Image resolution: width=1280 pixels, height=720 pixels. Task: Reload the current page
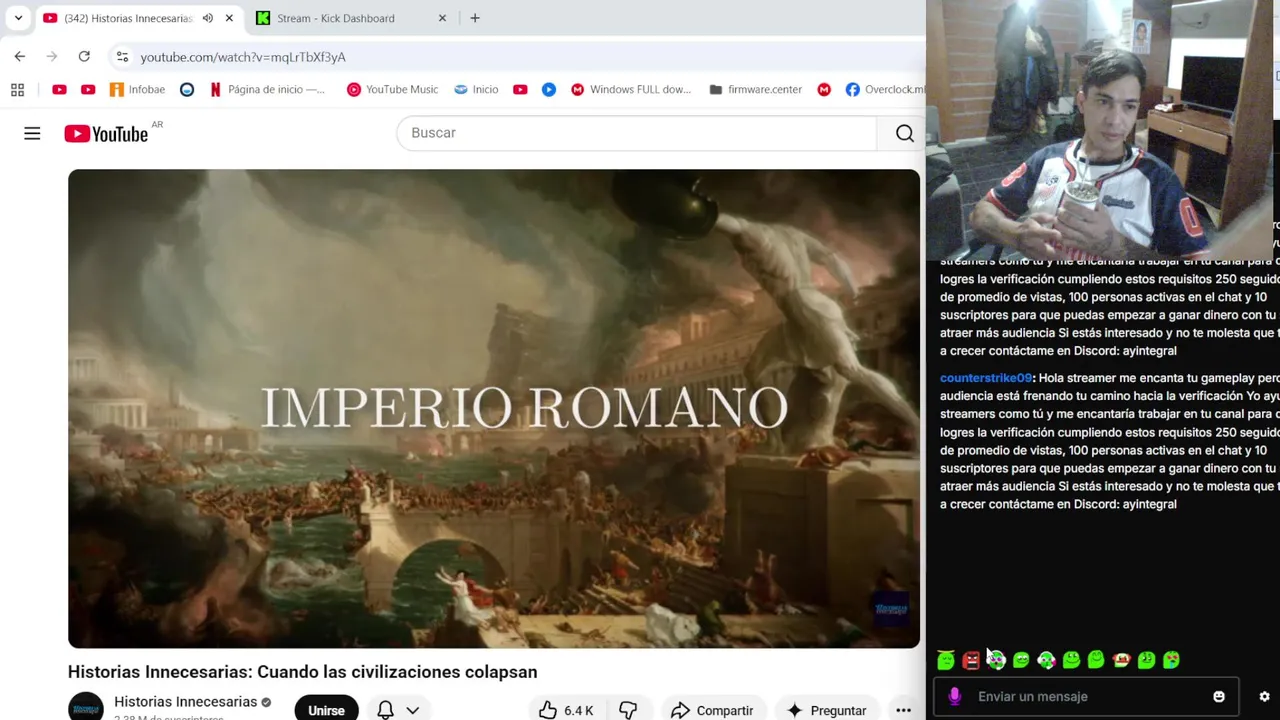click(x=84, y=57)
